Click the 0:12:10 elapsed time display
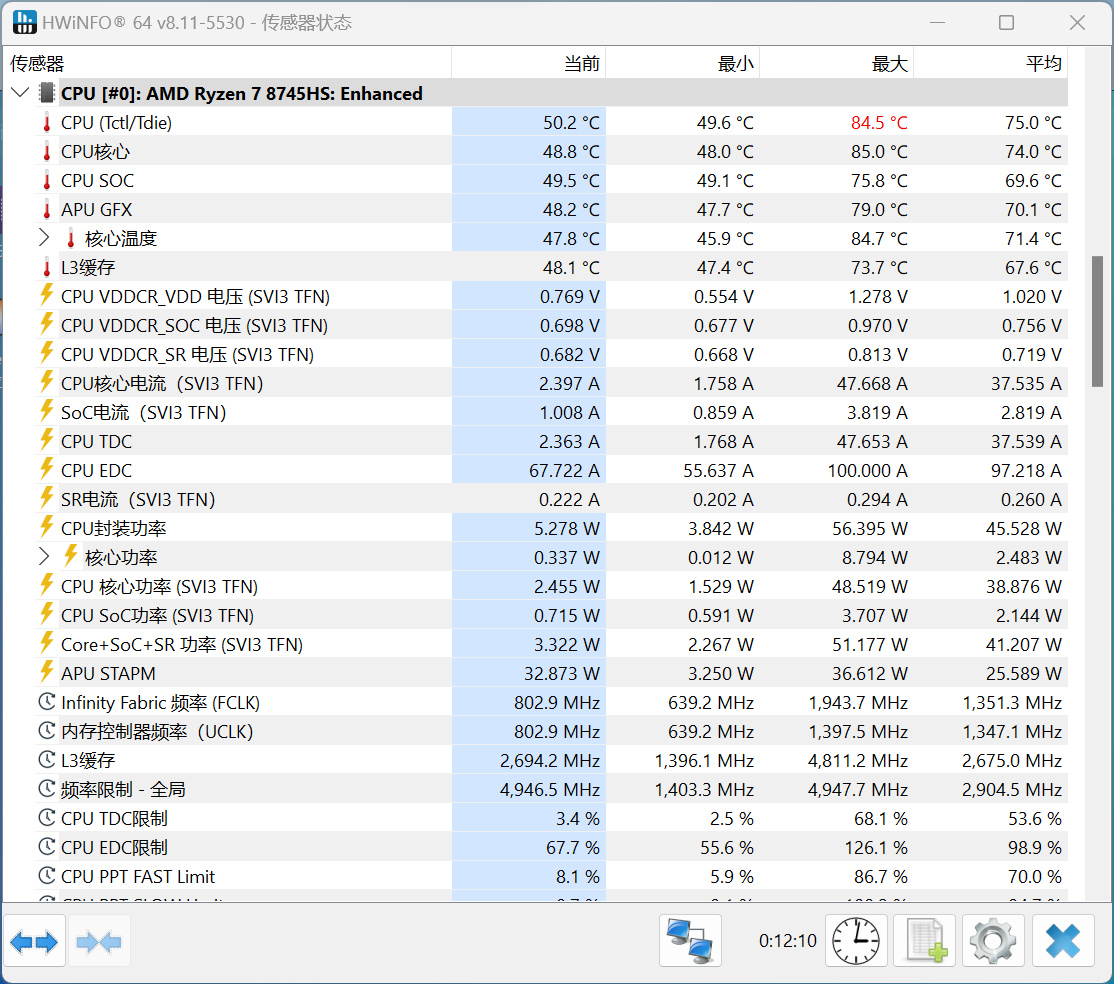This screenshot has width=1114, height=984. [787, 941]
